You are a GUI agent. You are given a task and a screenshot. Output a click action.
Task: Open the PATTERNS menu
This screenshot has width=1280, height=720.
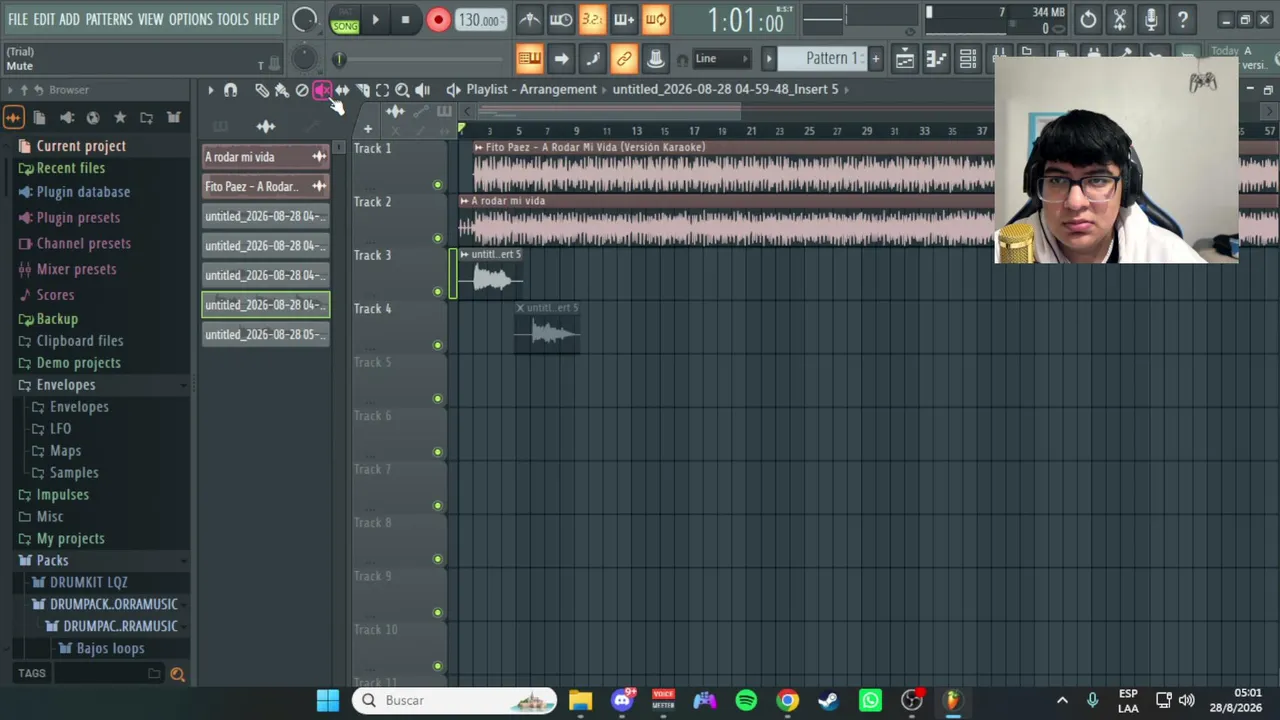point(109,19)
